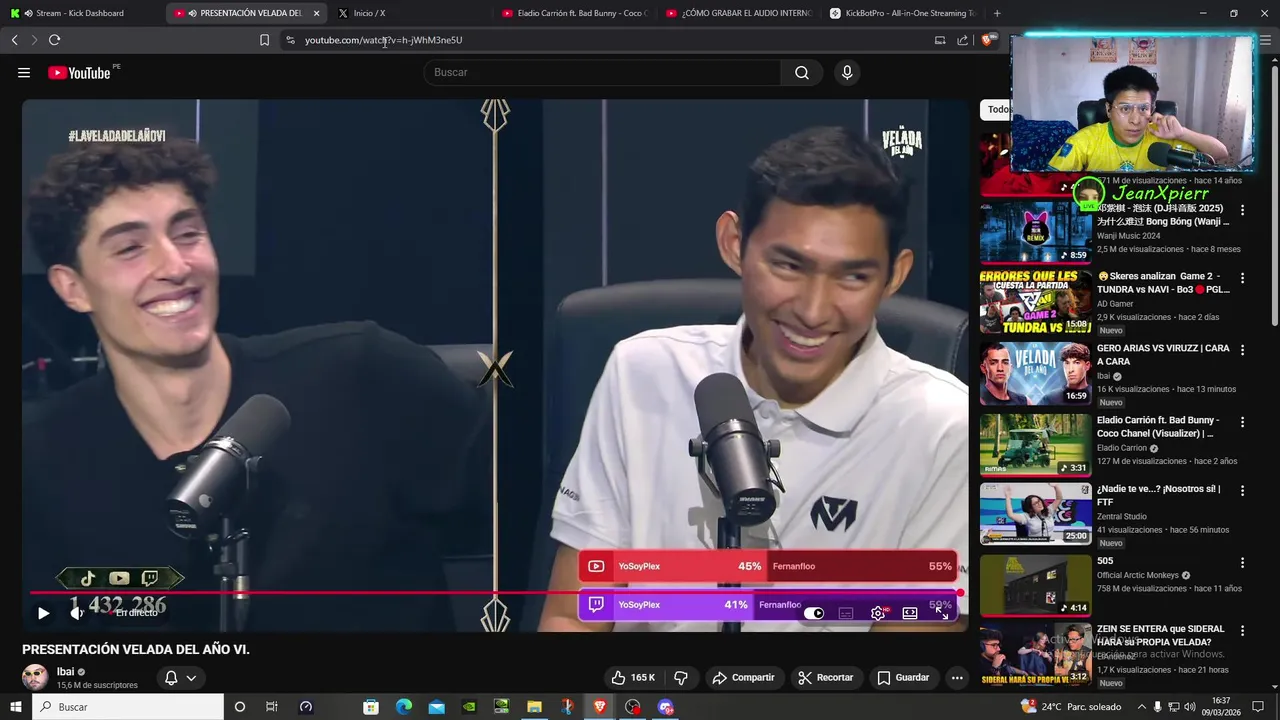The width and height of the screenshot is (1280, 720).
Task: Open ¿Nadie te ve...? ¡Nosotros sí! video
Action: tap(1035, 514)
